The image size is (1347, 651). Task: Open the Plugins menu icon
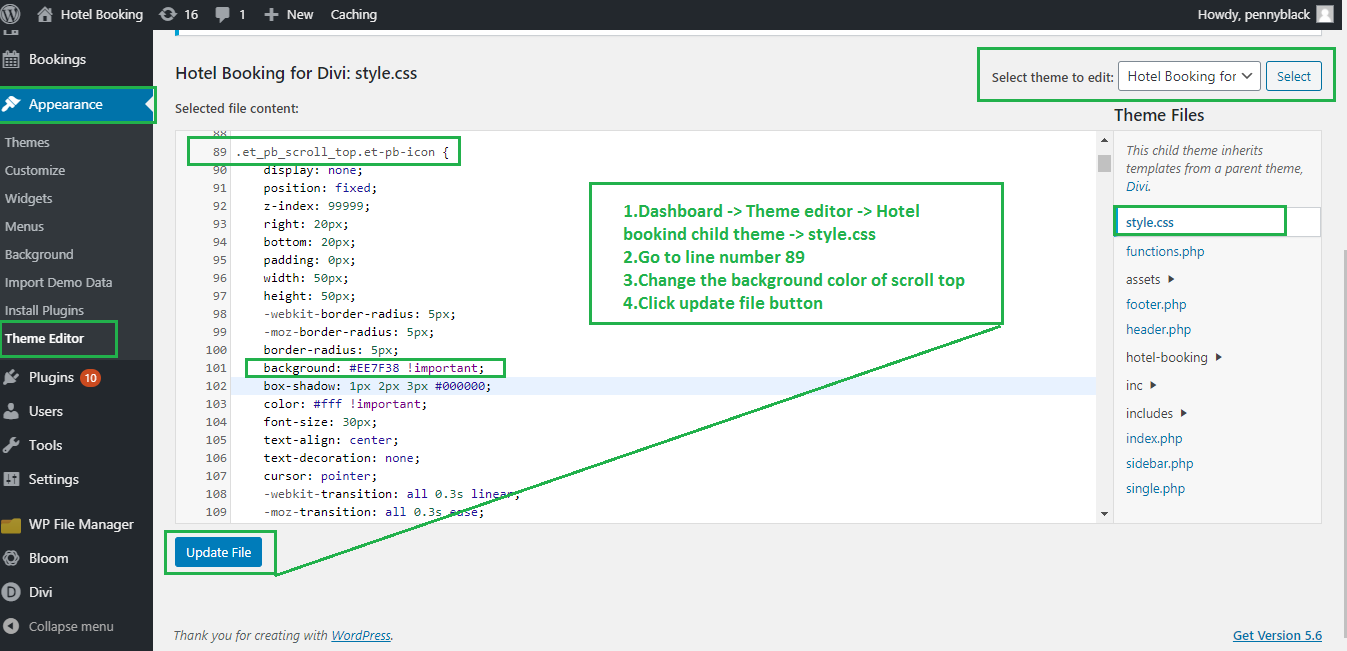[12, 377]
